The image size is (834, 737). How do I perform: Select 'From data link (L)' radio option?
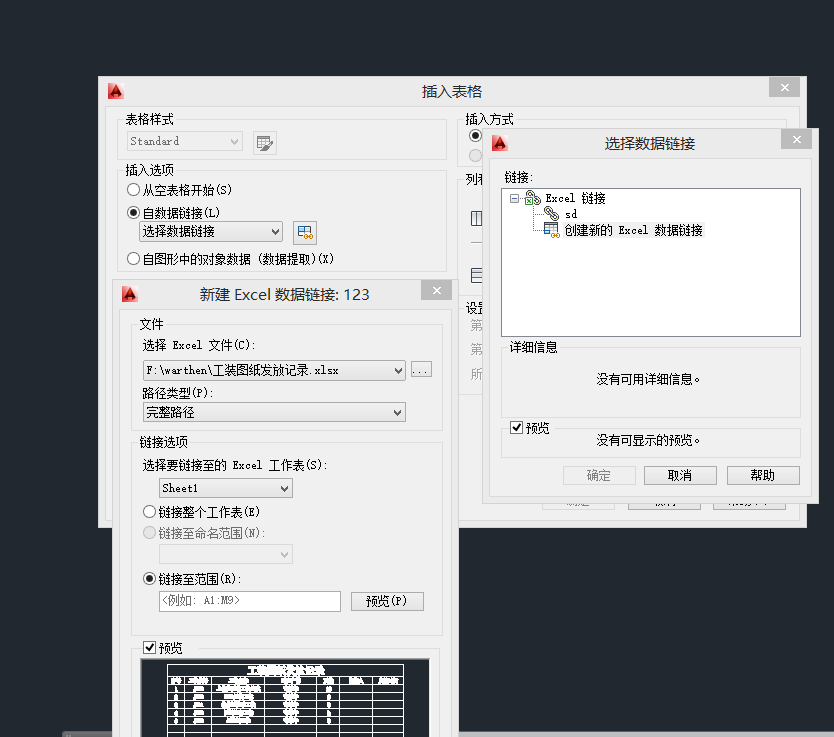pyautogui.click(x=134, y=213)
